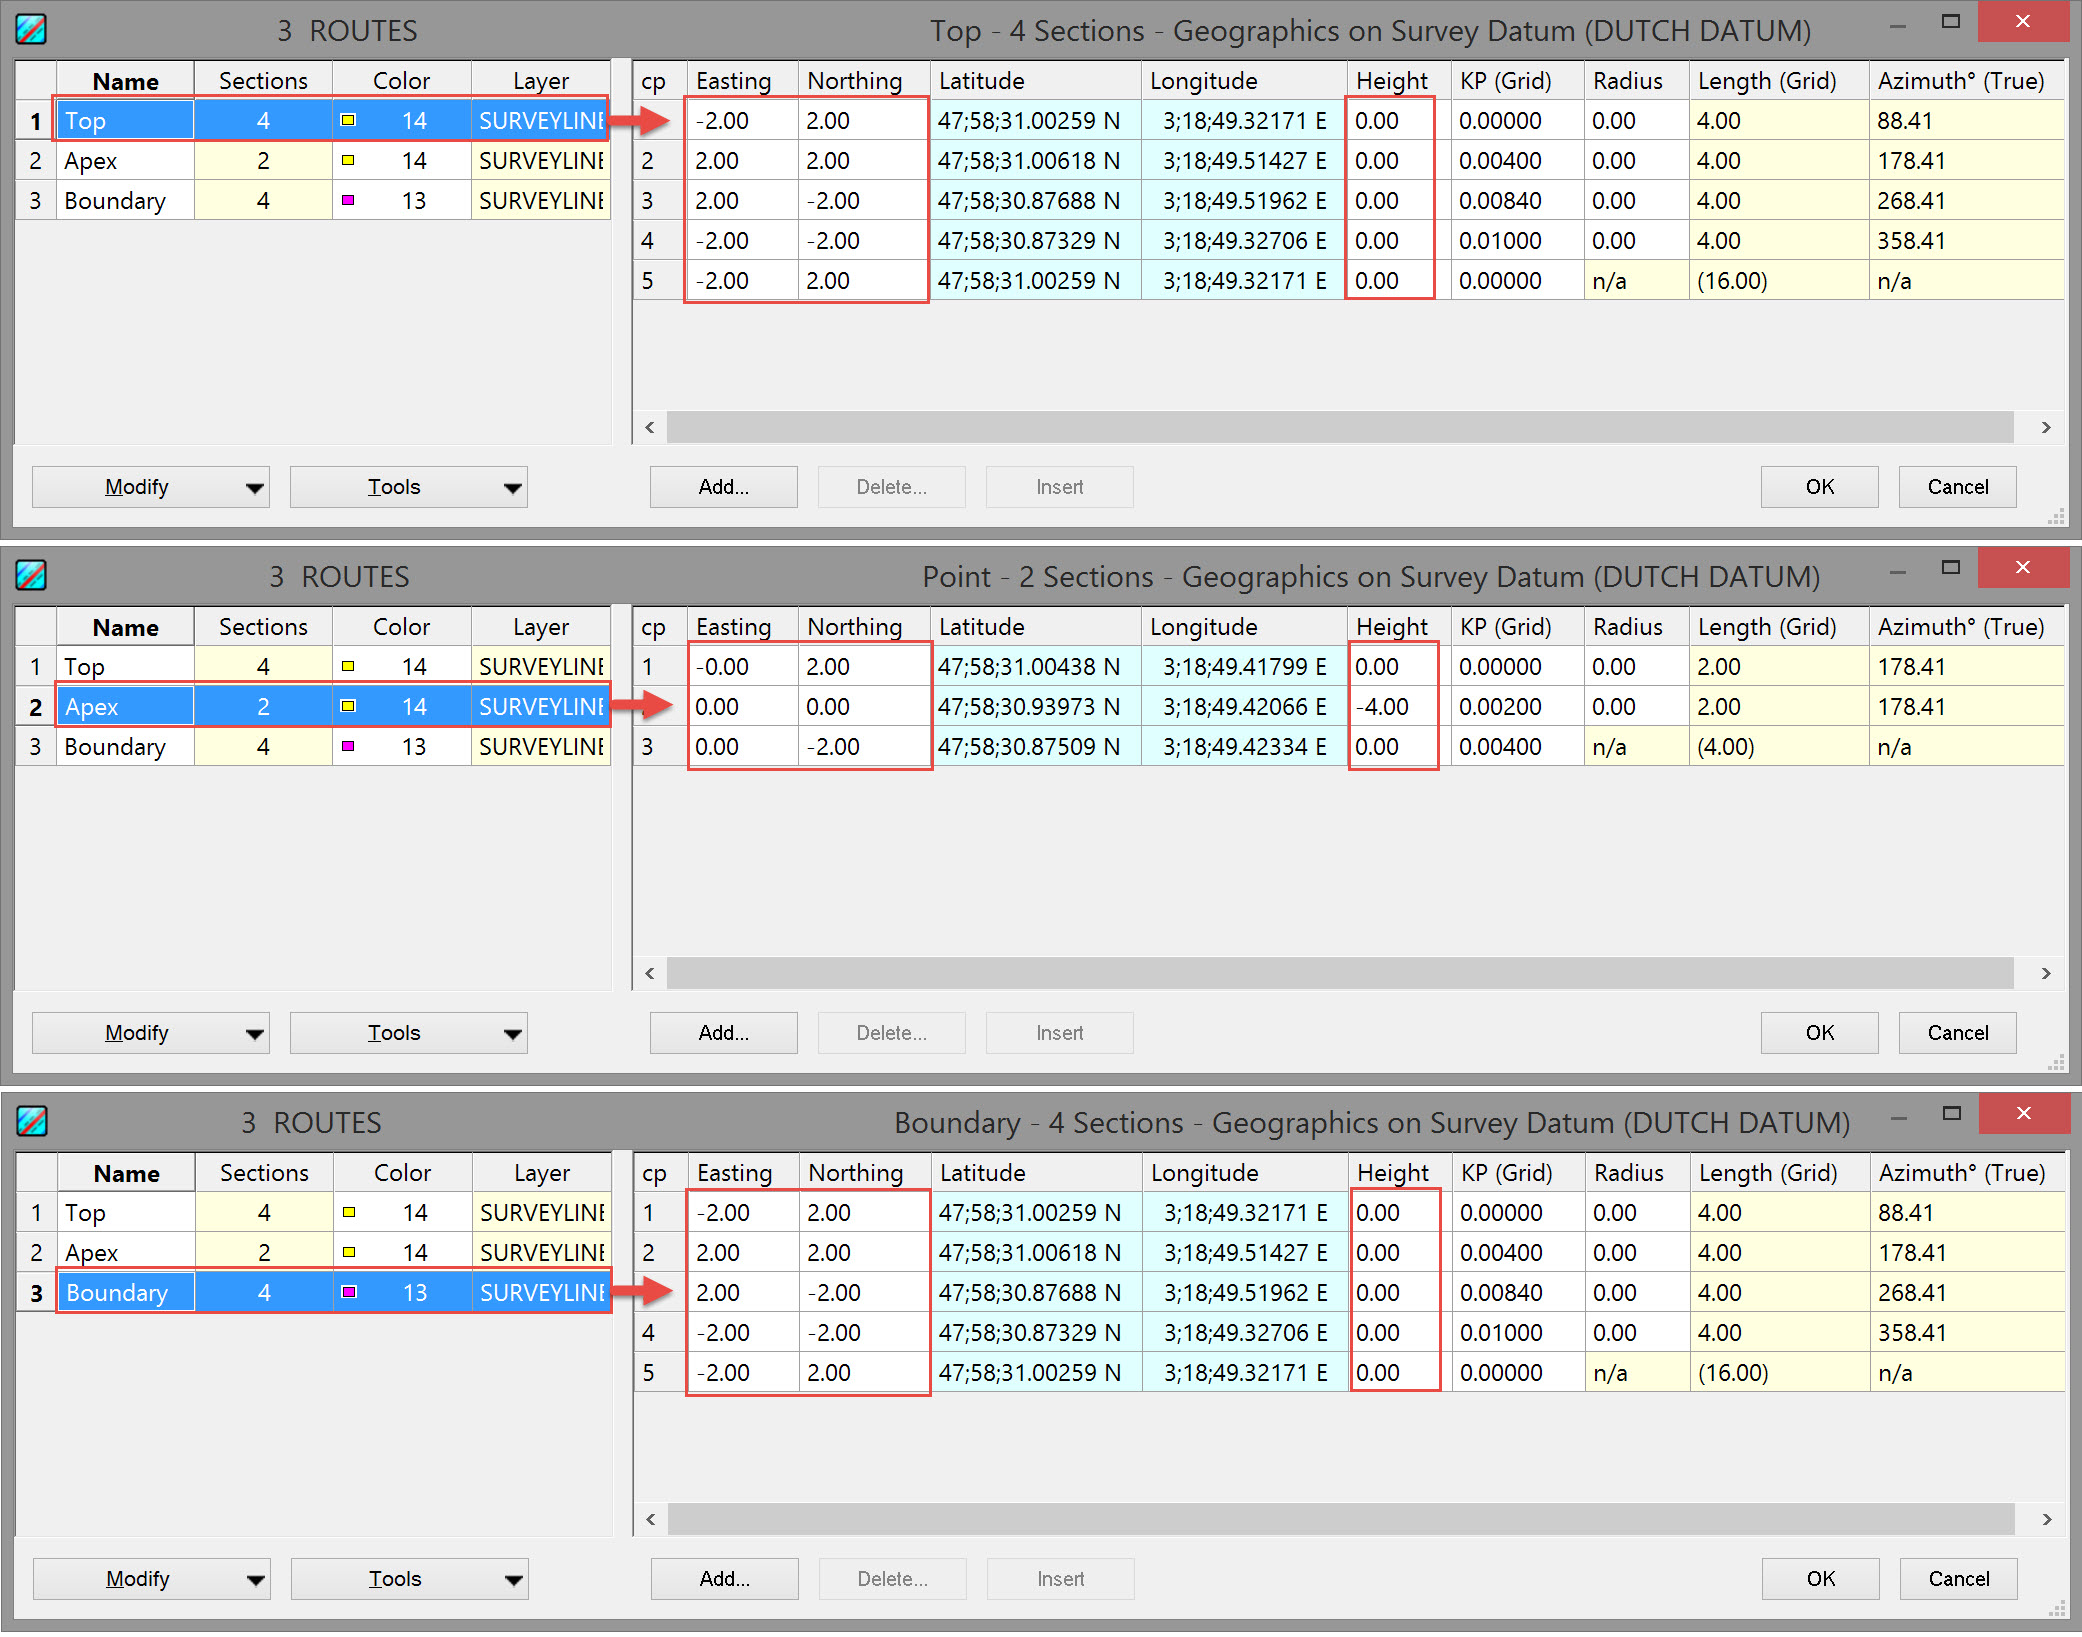Minimize the Boundary sections window
This screenshot has height=1637, width=2082.
coord(1899,1117)
